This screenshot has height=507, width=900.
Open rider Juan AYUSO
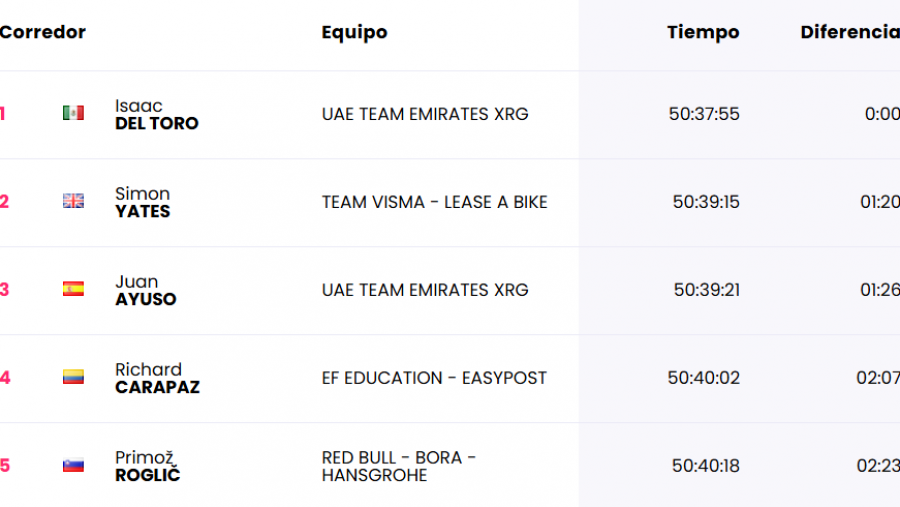146,290
